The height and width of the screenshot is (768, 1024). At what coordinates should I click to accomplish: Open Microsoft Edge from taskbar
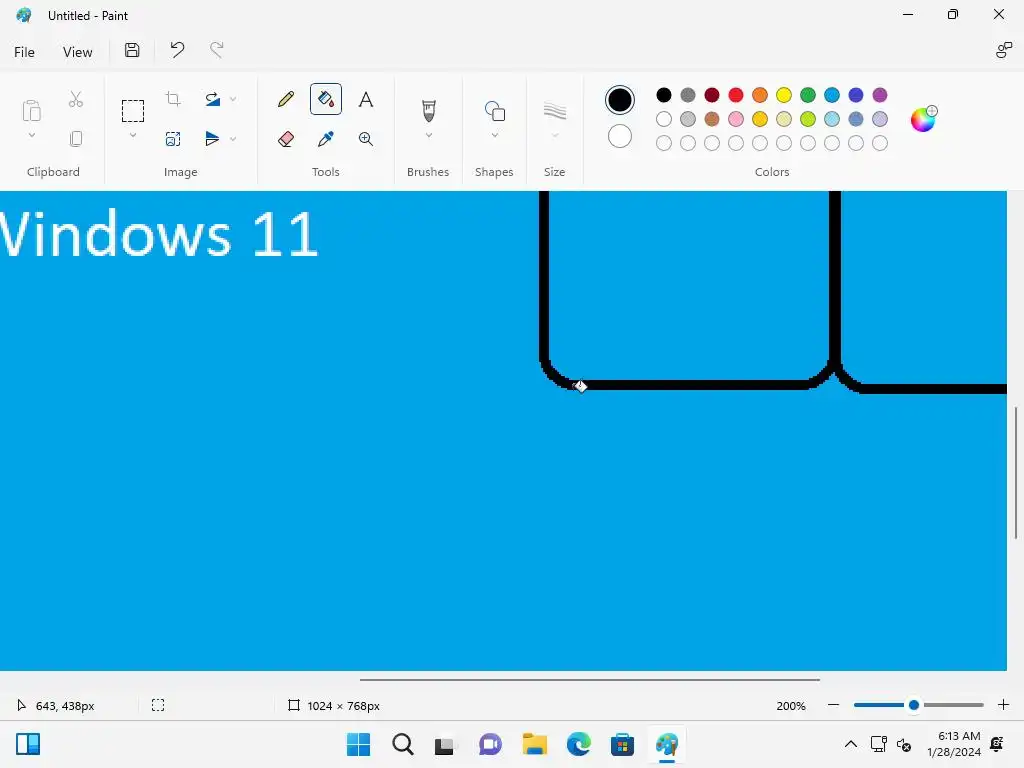tap(579, 744)
